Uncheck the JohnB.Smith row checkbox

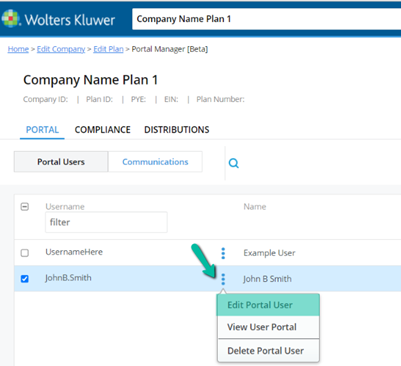tap(25, 279)
